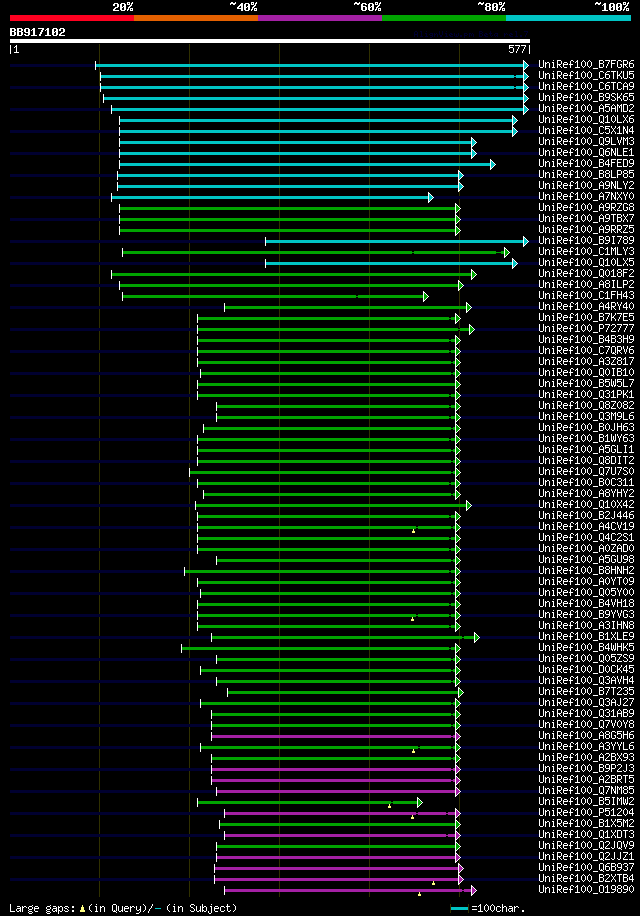
Task: Click the green ~80% identity legend segment
Action: coord(444,18)
